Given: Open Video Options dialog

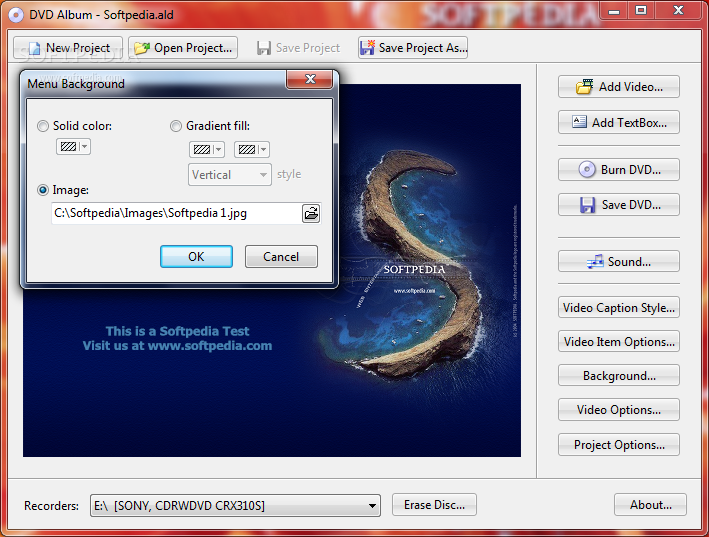Looking at the screenshot, I should point(619,410).
